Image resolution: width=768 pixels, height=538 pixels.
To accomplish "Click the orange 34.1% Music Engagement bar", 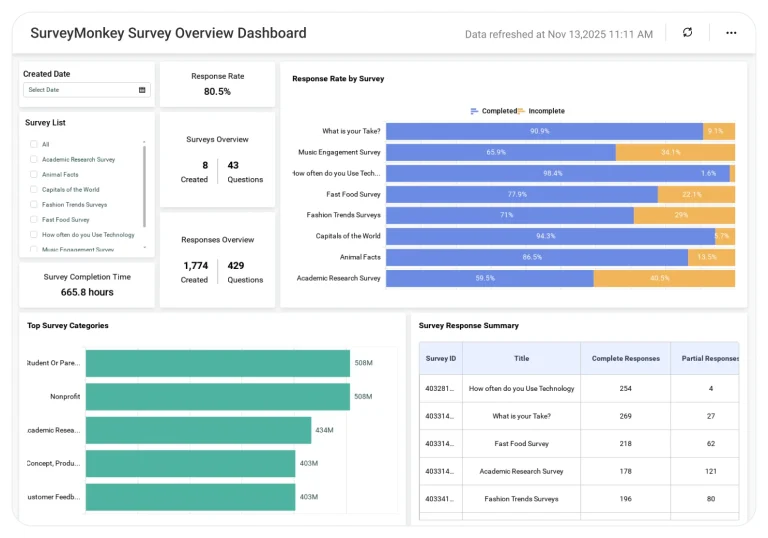I will point(675,152).
